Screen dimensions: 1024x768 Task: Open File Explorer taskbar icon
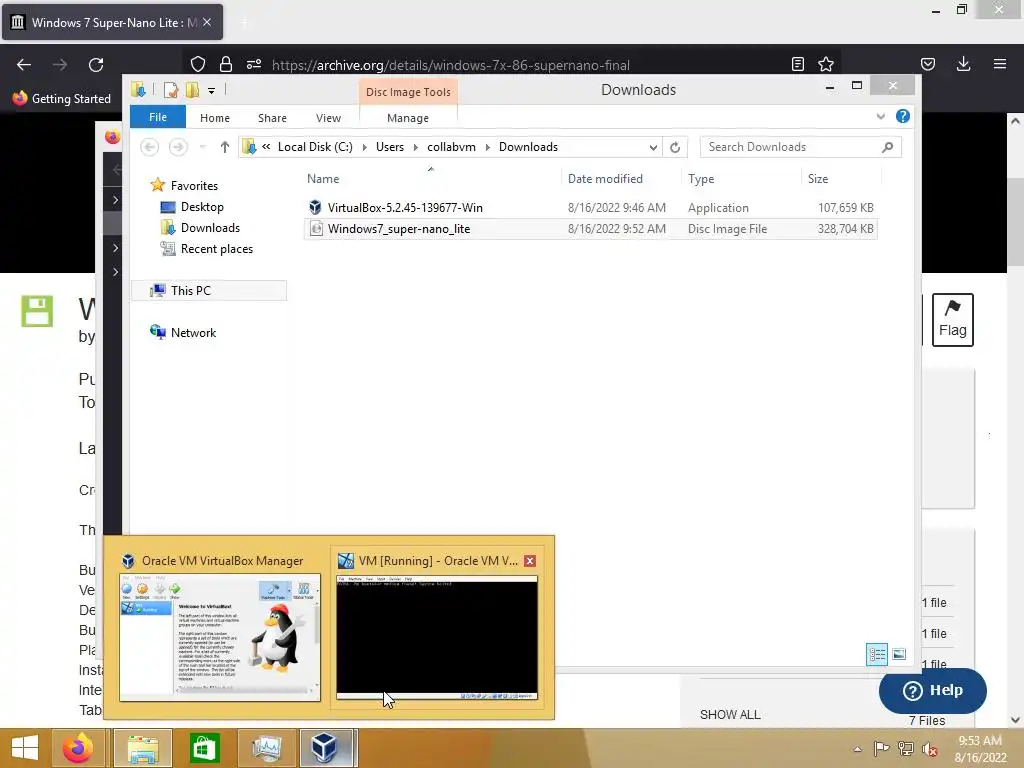143,748
